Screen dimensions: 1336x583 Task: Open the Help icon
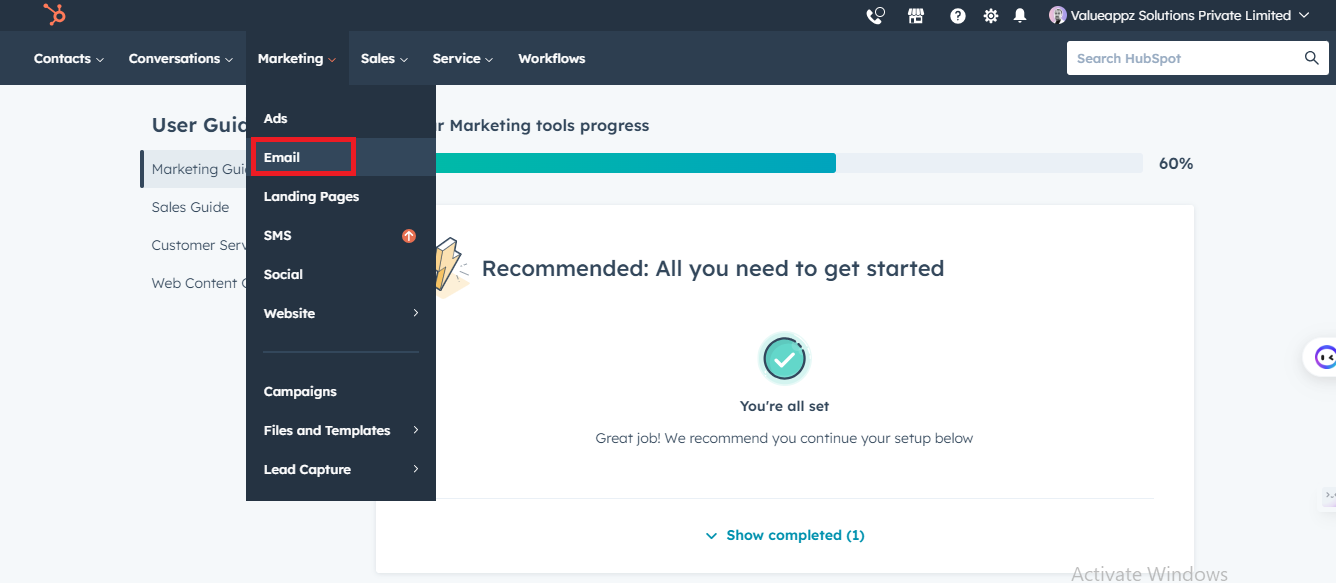(957, 15)
